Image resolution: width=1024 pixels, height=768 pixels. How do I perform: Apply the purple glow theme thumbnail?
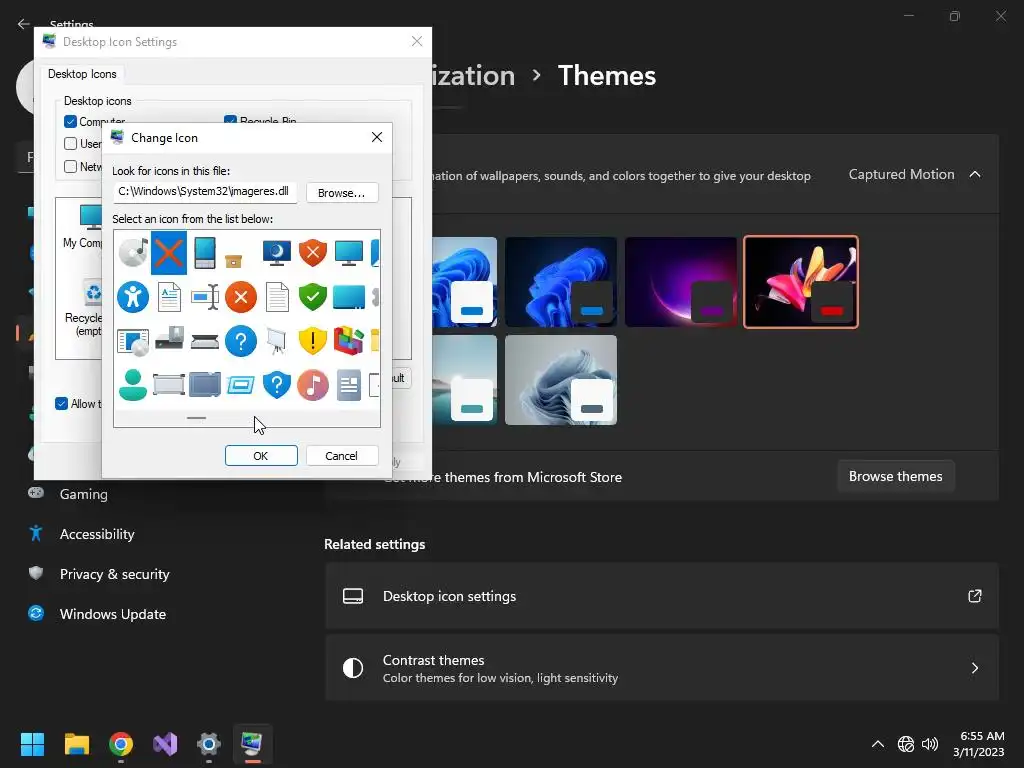click(x=680, y=282)
